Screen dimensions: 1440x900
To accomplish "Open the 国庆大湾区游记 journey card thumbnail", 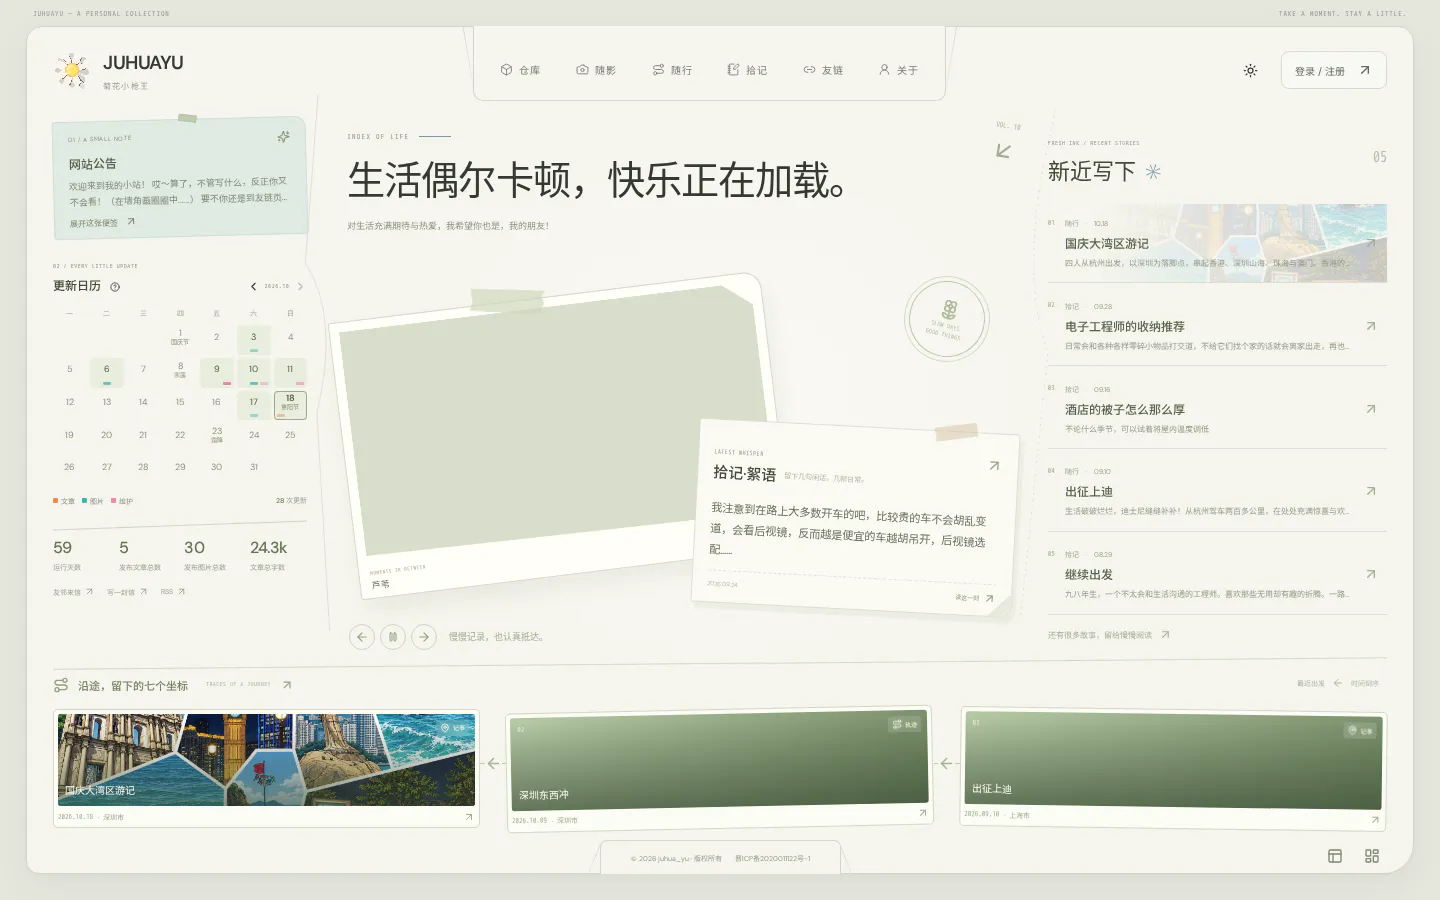I will tap(266, 760).
